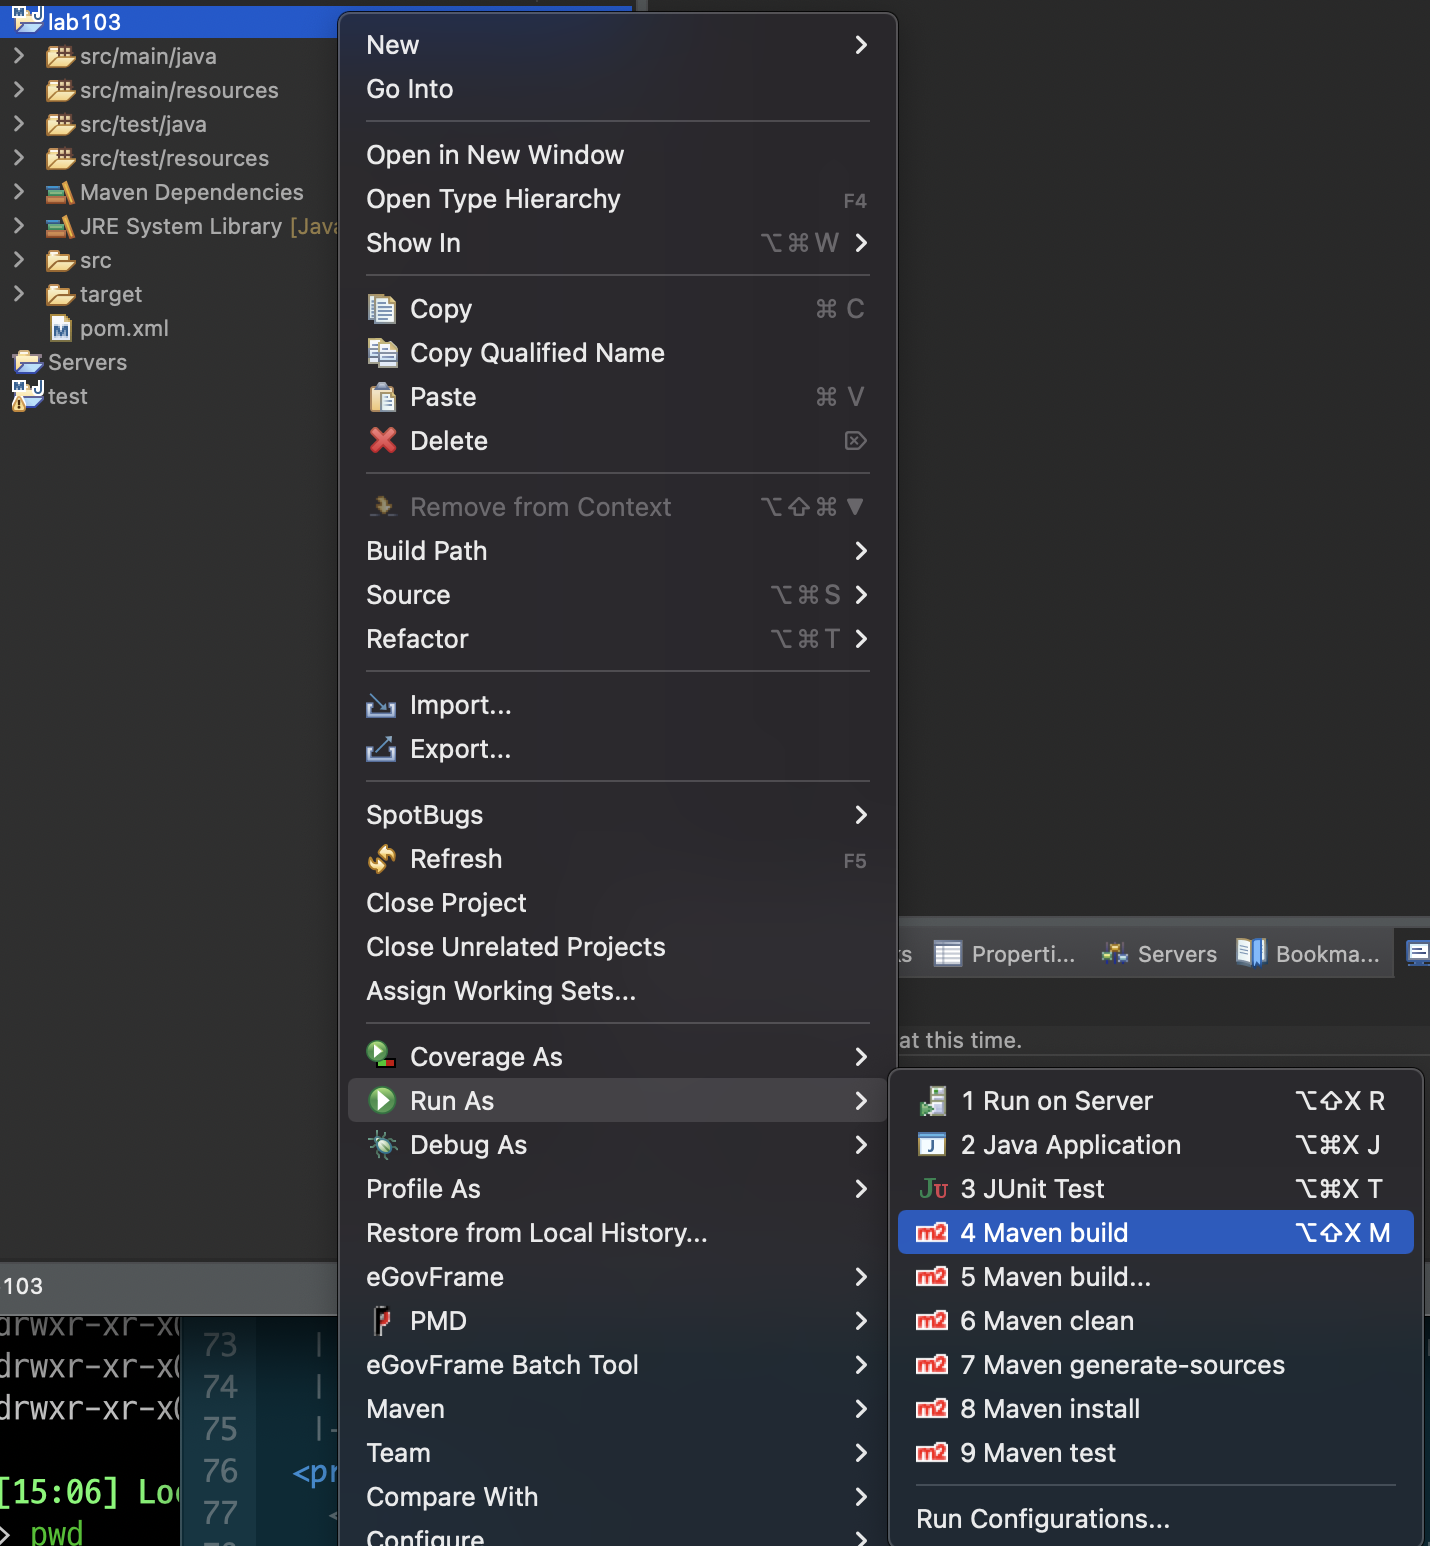The width and height of the screenshot is (1430, 1546).
Task: Select Close Project
Action: (x=618, y=903)
